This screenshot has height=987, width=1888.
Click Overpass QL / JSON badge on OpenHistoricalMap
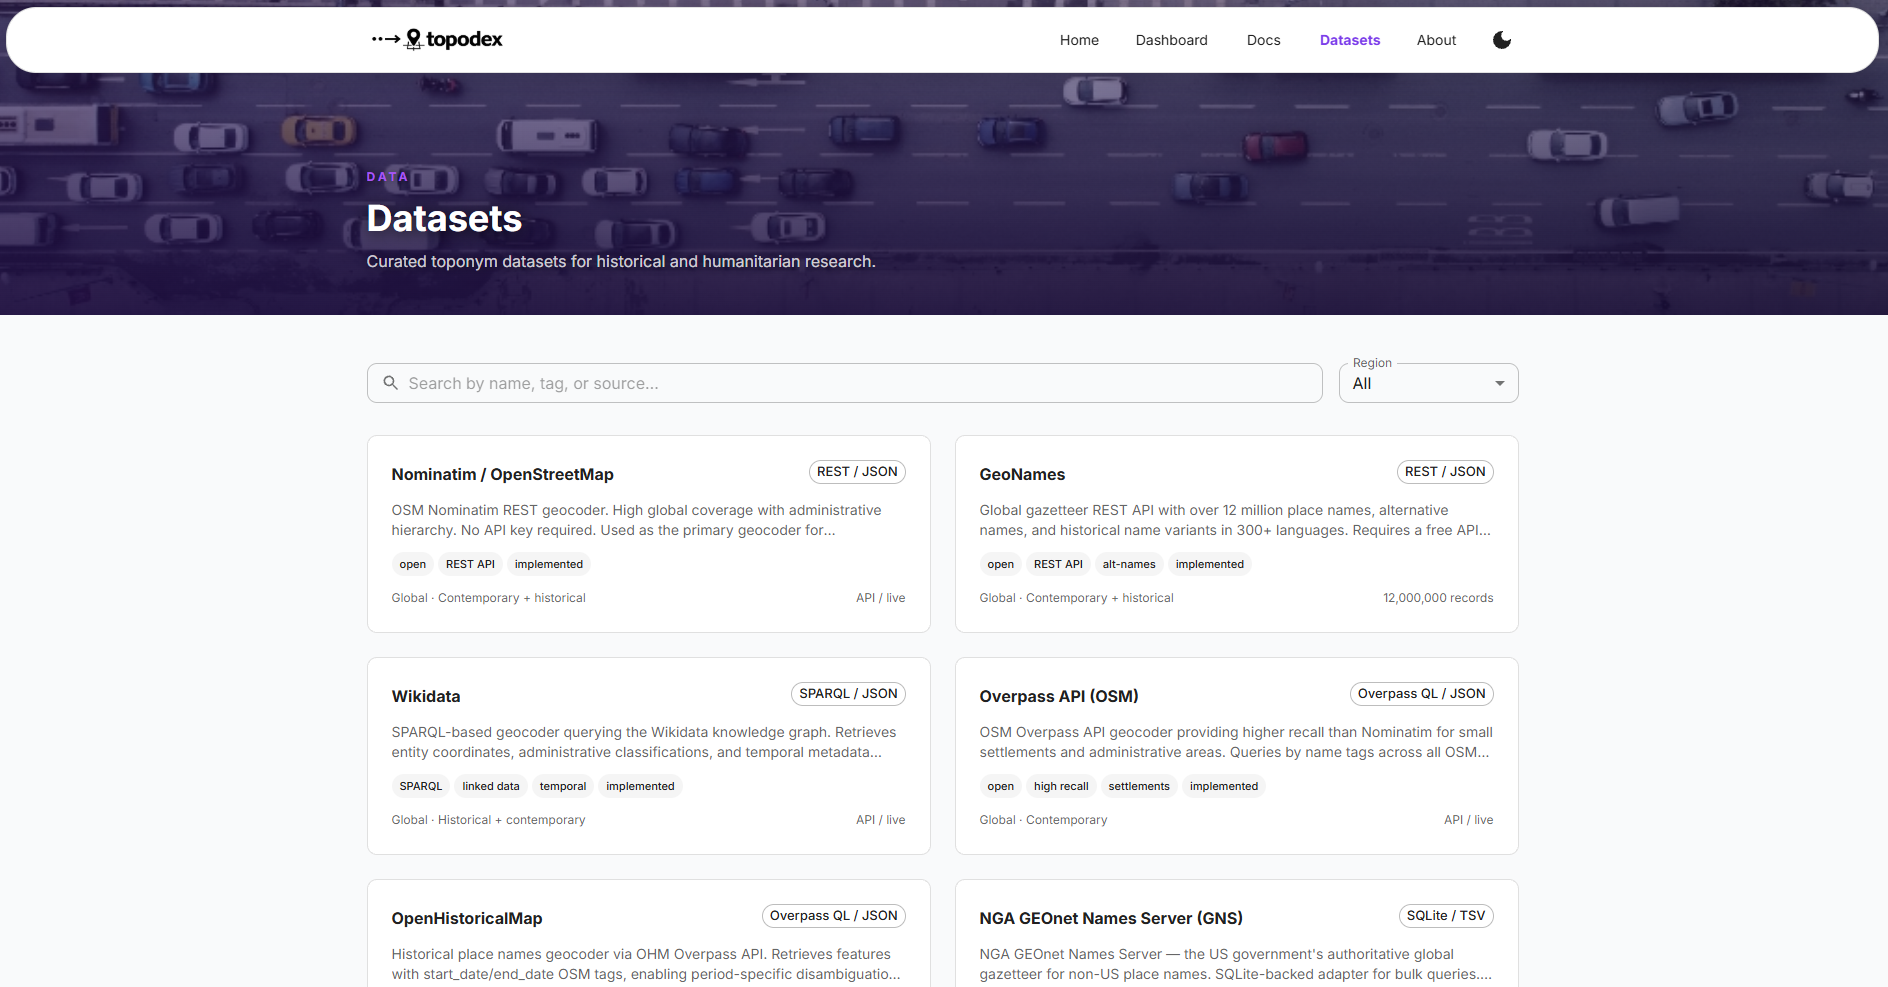[x=833, y=916]
